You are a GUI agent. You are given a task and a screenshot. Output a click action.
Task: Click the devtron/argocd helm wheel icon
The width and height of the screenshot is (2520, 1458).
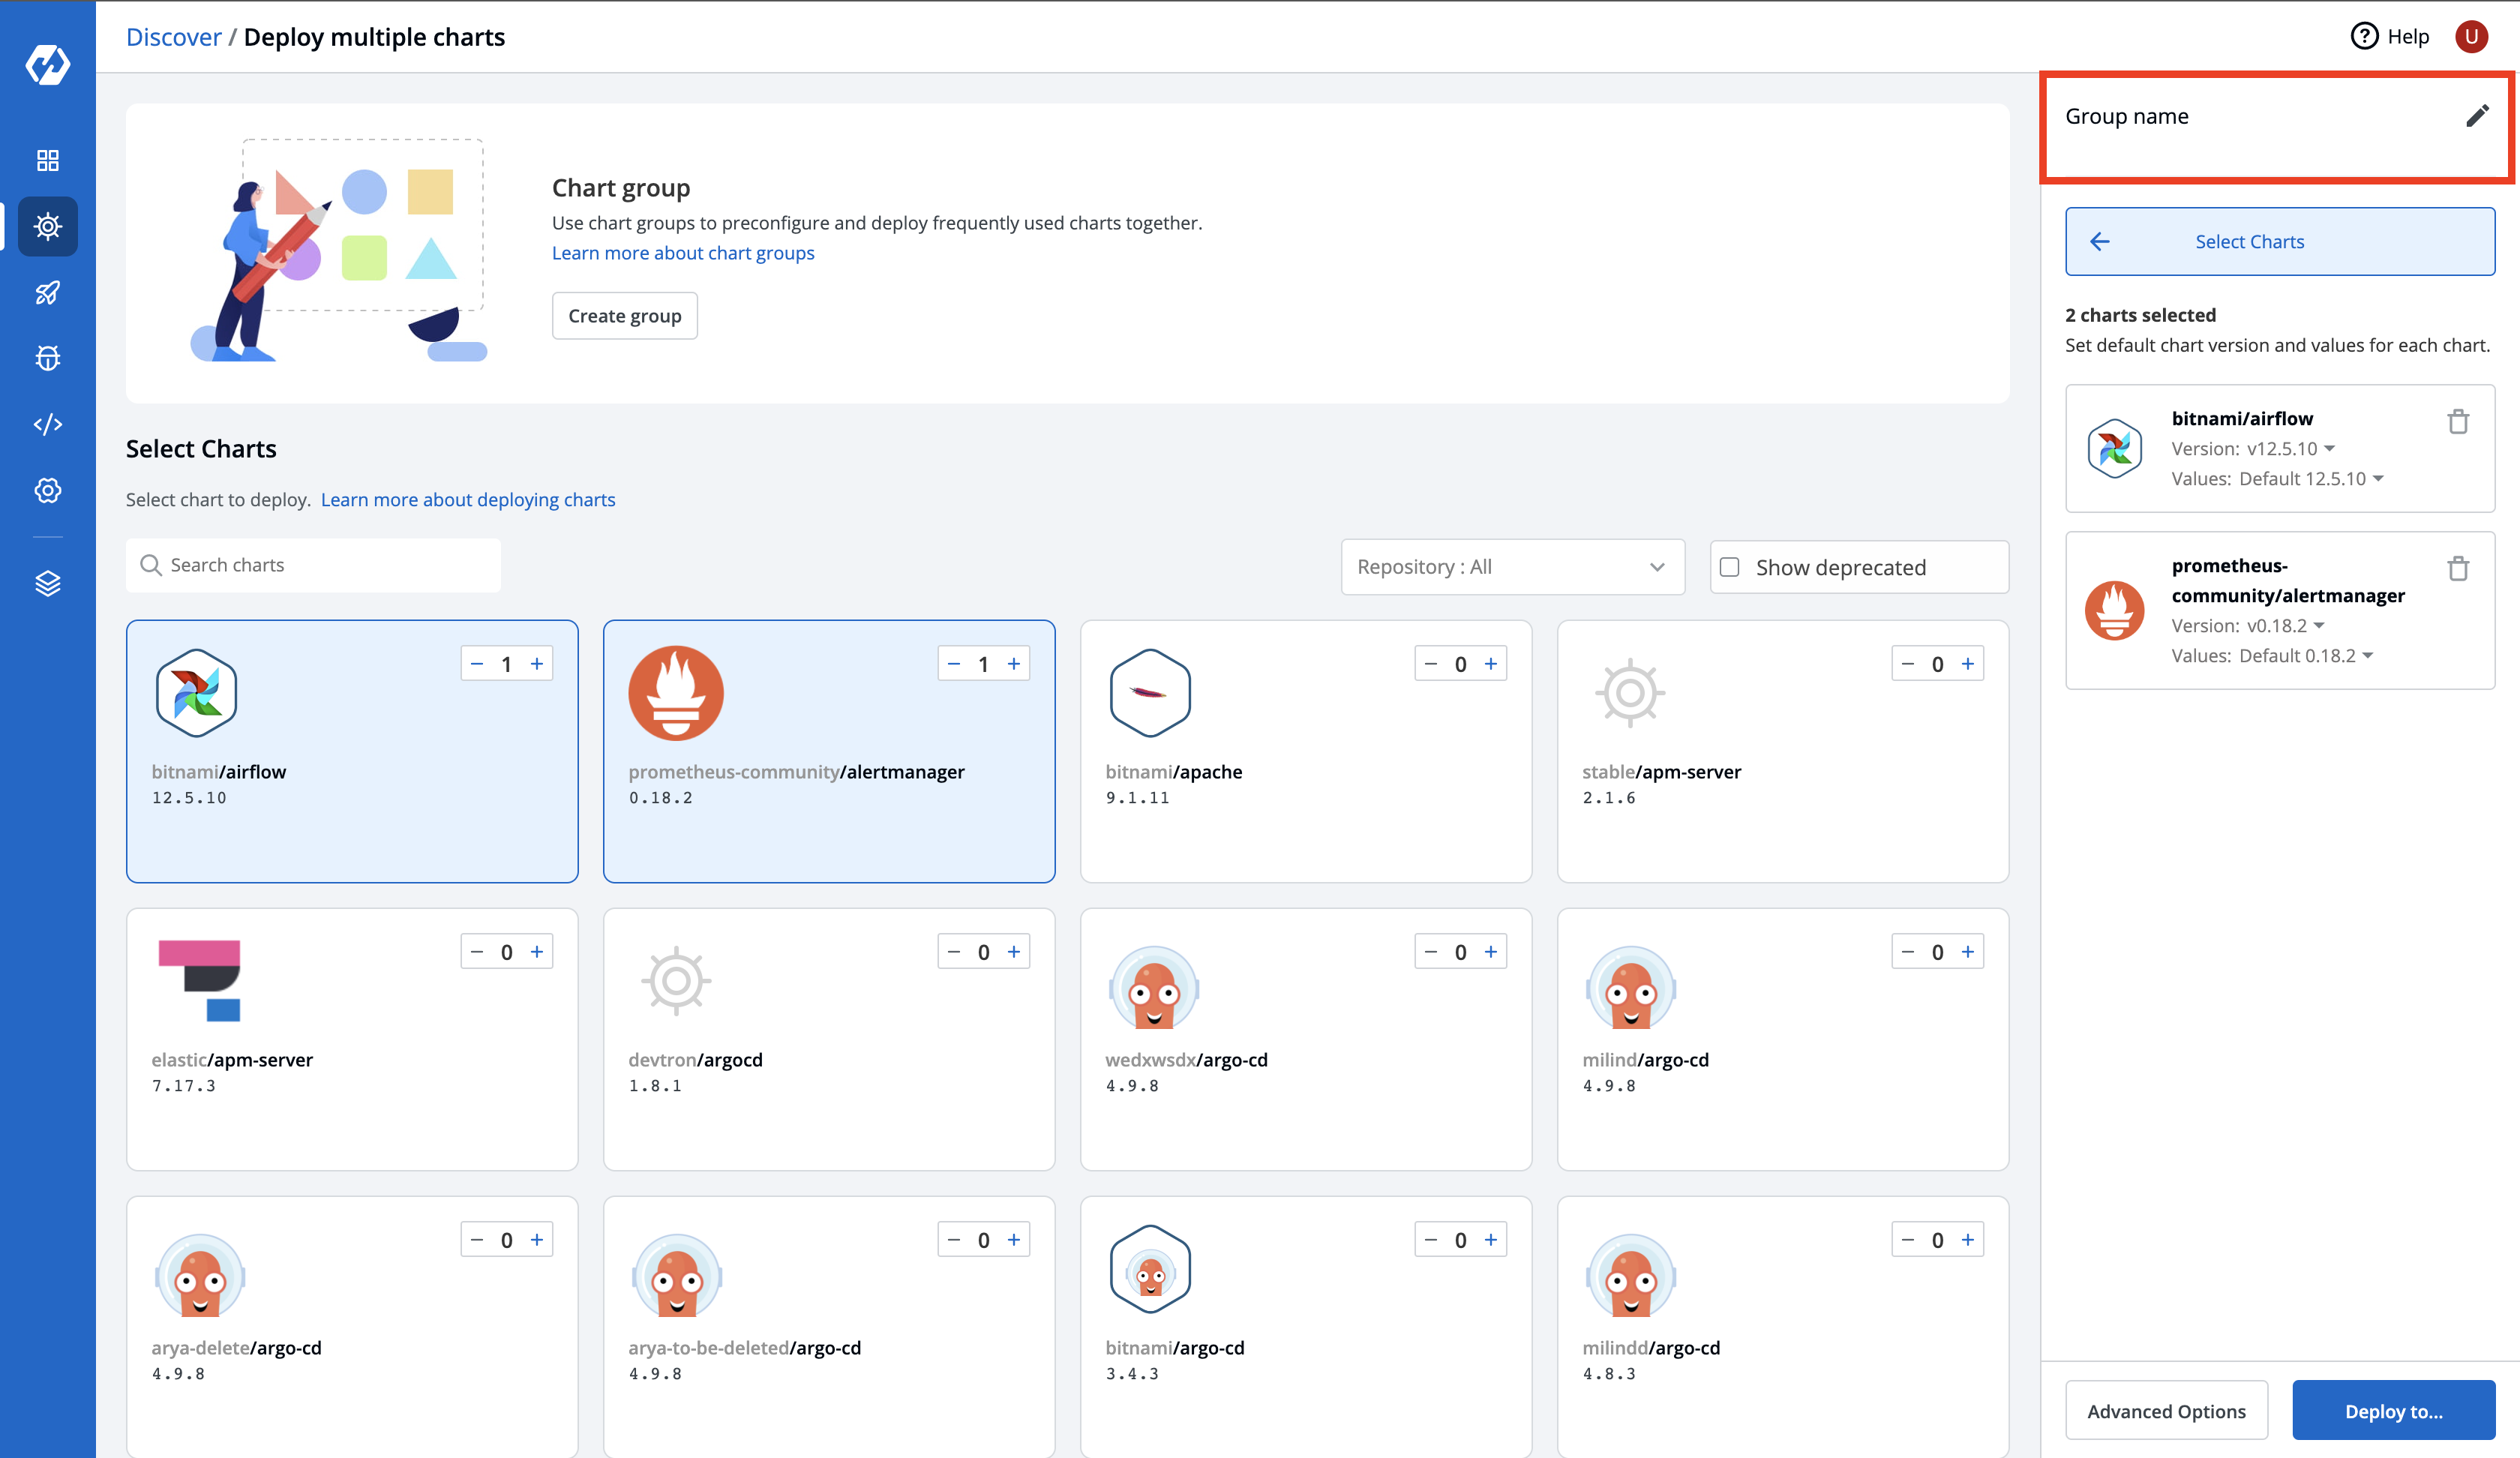pyautogui.click(x=676, y=980)
